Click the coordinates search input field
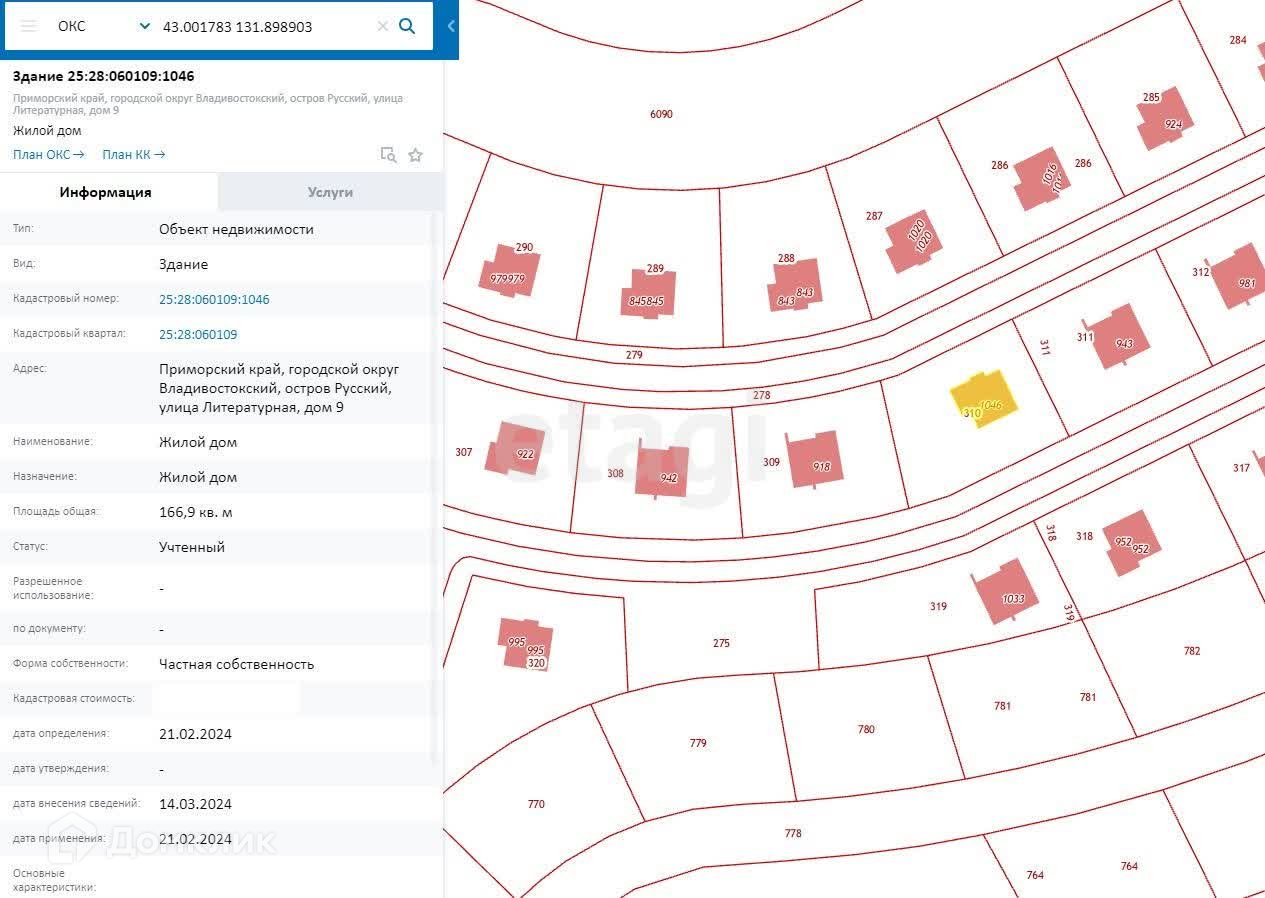Viewport: 1265px width, 898px height. coord(265,27)
